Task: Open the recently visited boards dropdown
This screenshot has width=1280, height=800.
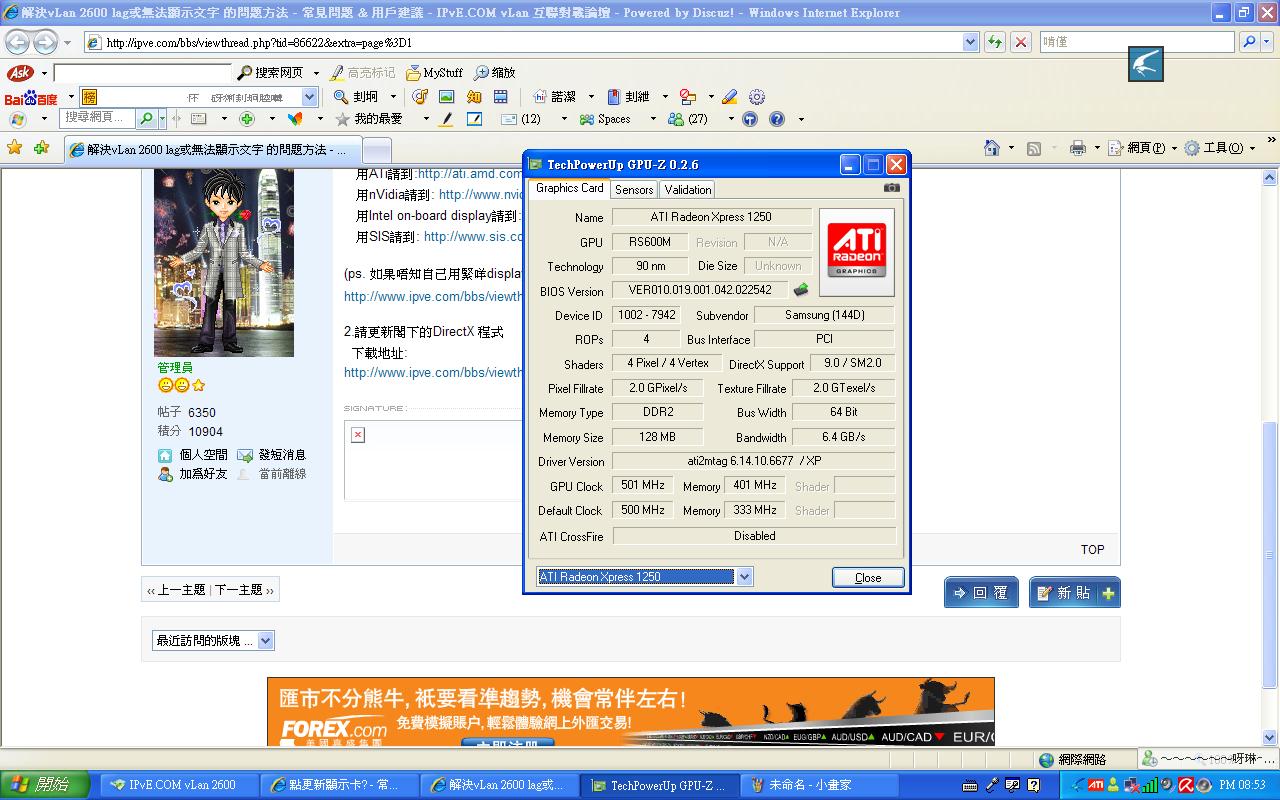Action: (214, 641)
